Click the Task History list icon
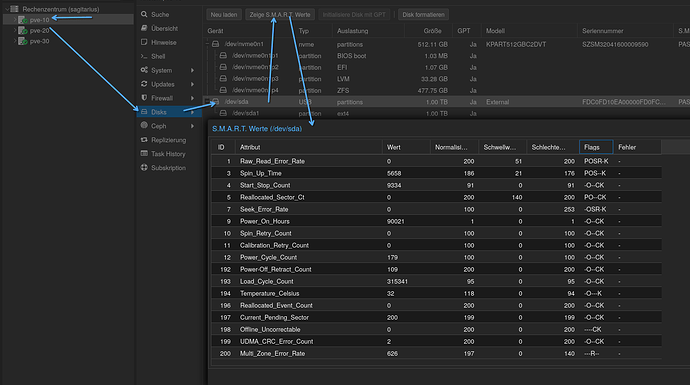The height and width of the screenshot is (385, 690). [x=144, y=154]
